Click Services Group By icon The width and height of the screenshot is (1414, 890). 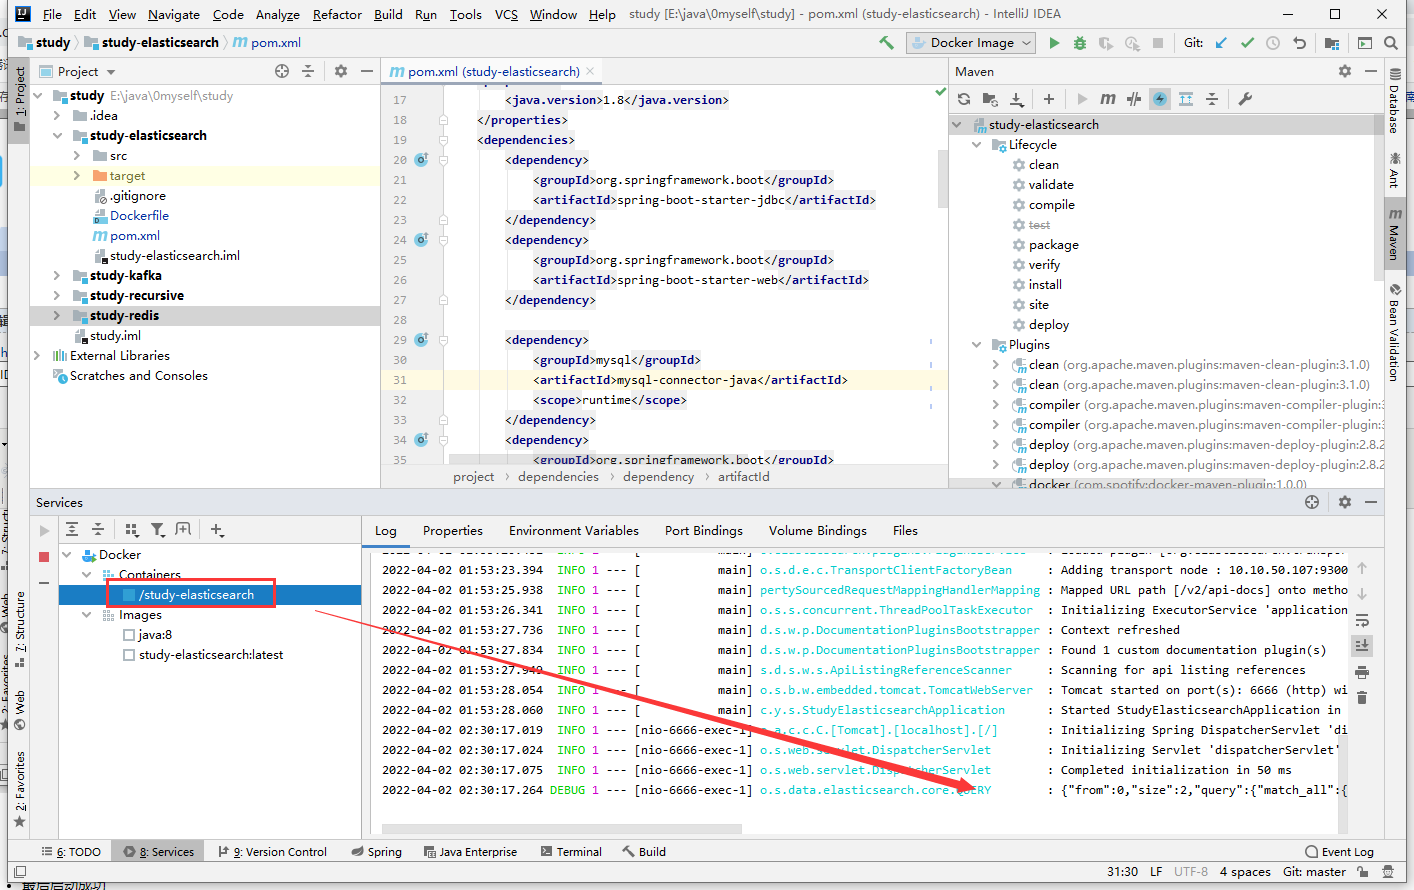coord(132,530)
